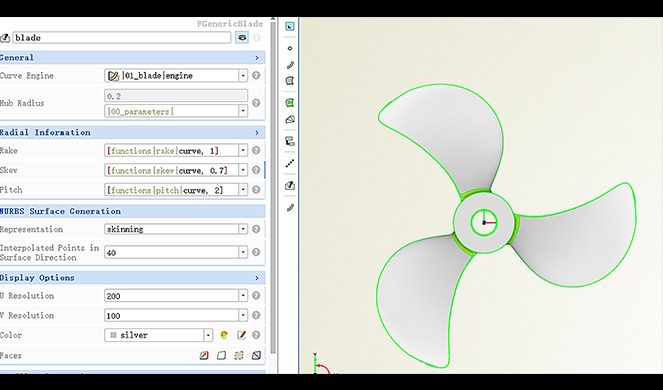Click the FGenericBlade type label

point(230,24)
